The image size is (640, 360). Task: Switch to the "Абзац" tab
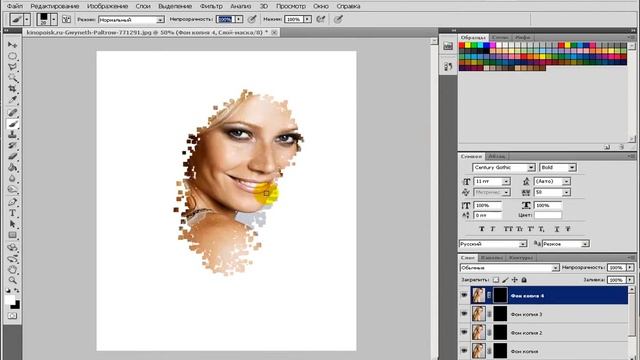click(497, 156)
